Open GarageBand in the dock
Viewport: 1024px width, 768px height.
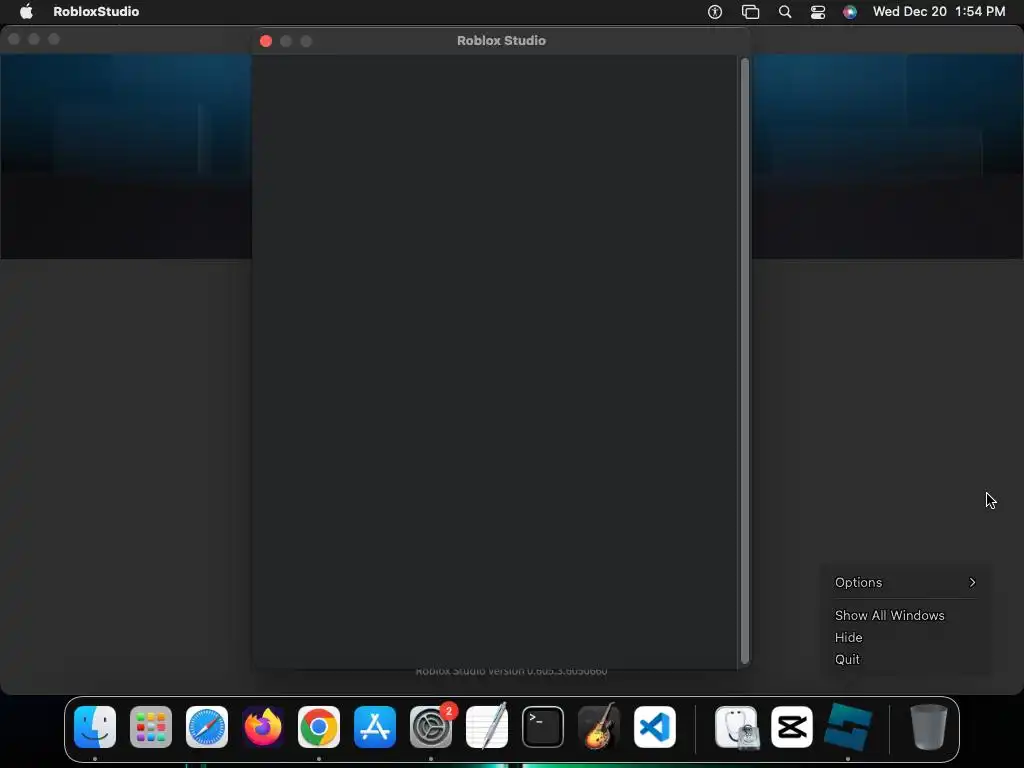coord(599,727)
